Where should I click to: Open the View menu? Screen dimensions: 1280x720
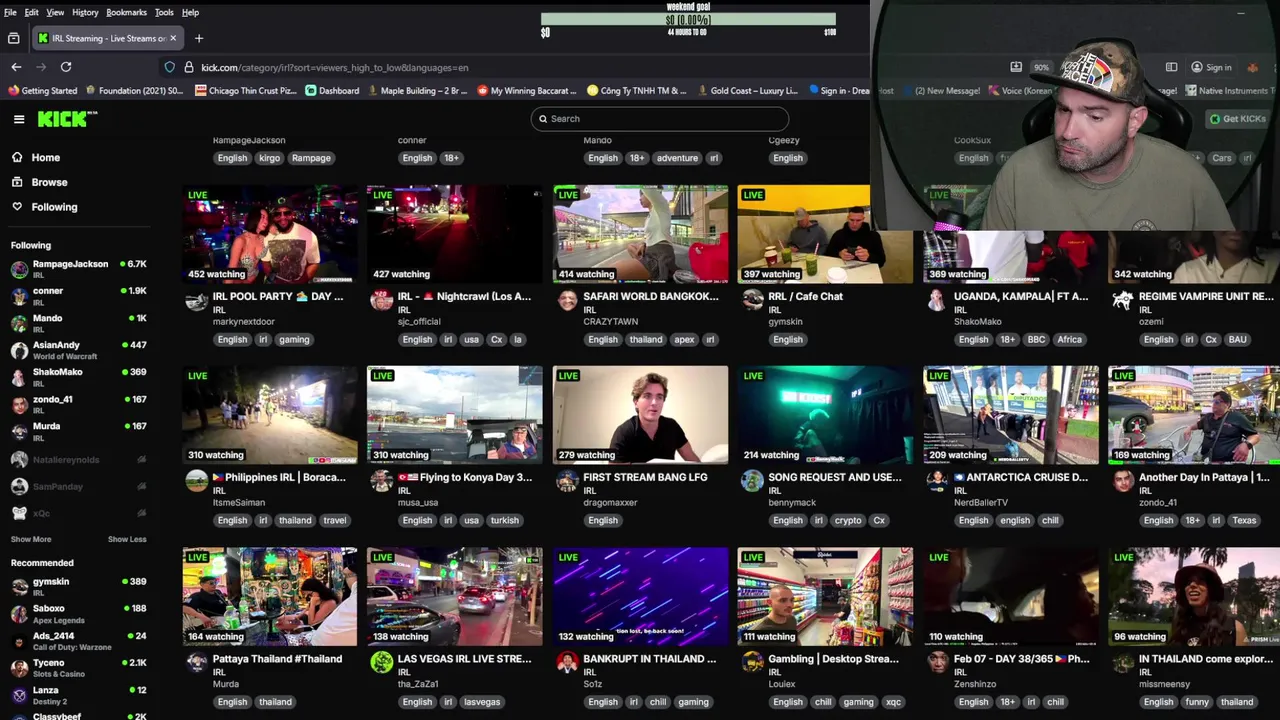(x=55, y=12)
